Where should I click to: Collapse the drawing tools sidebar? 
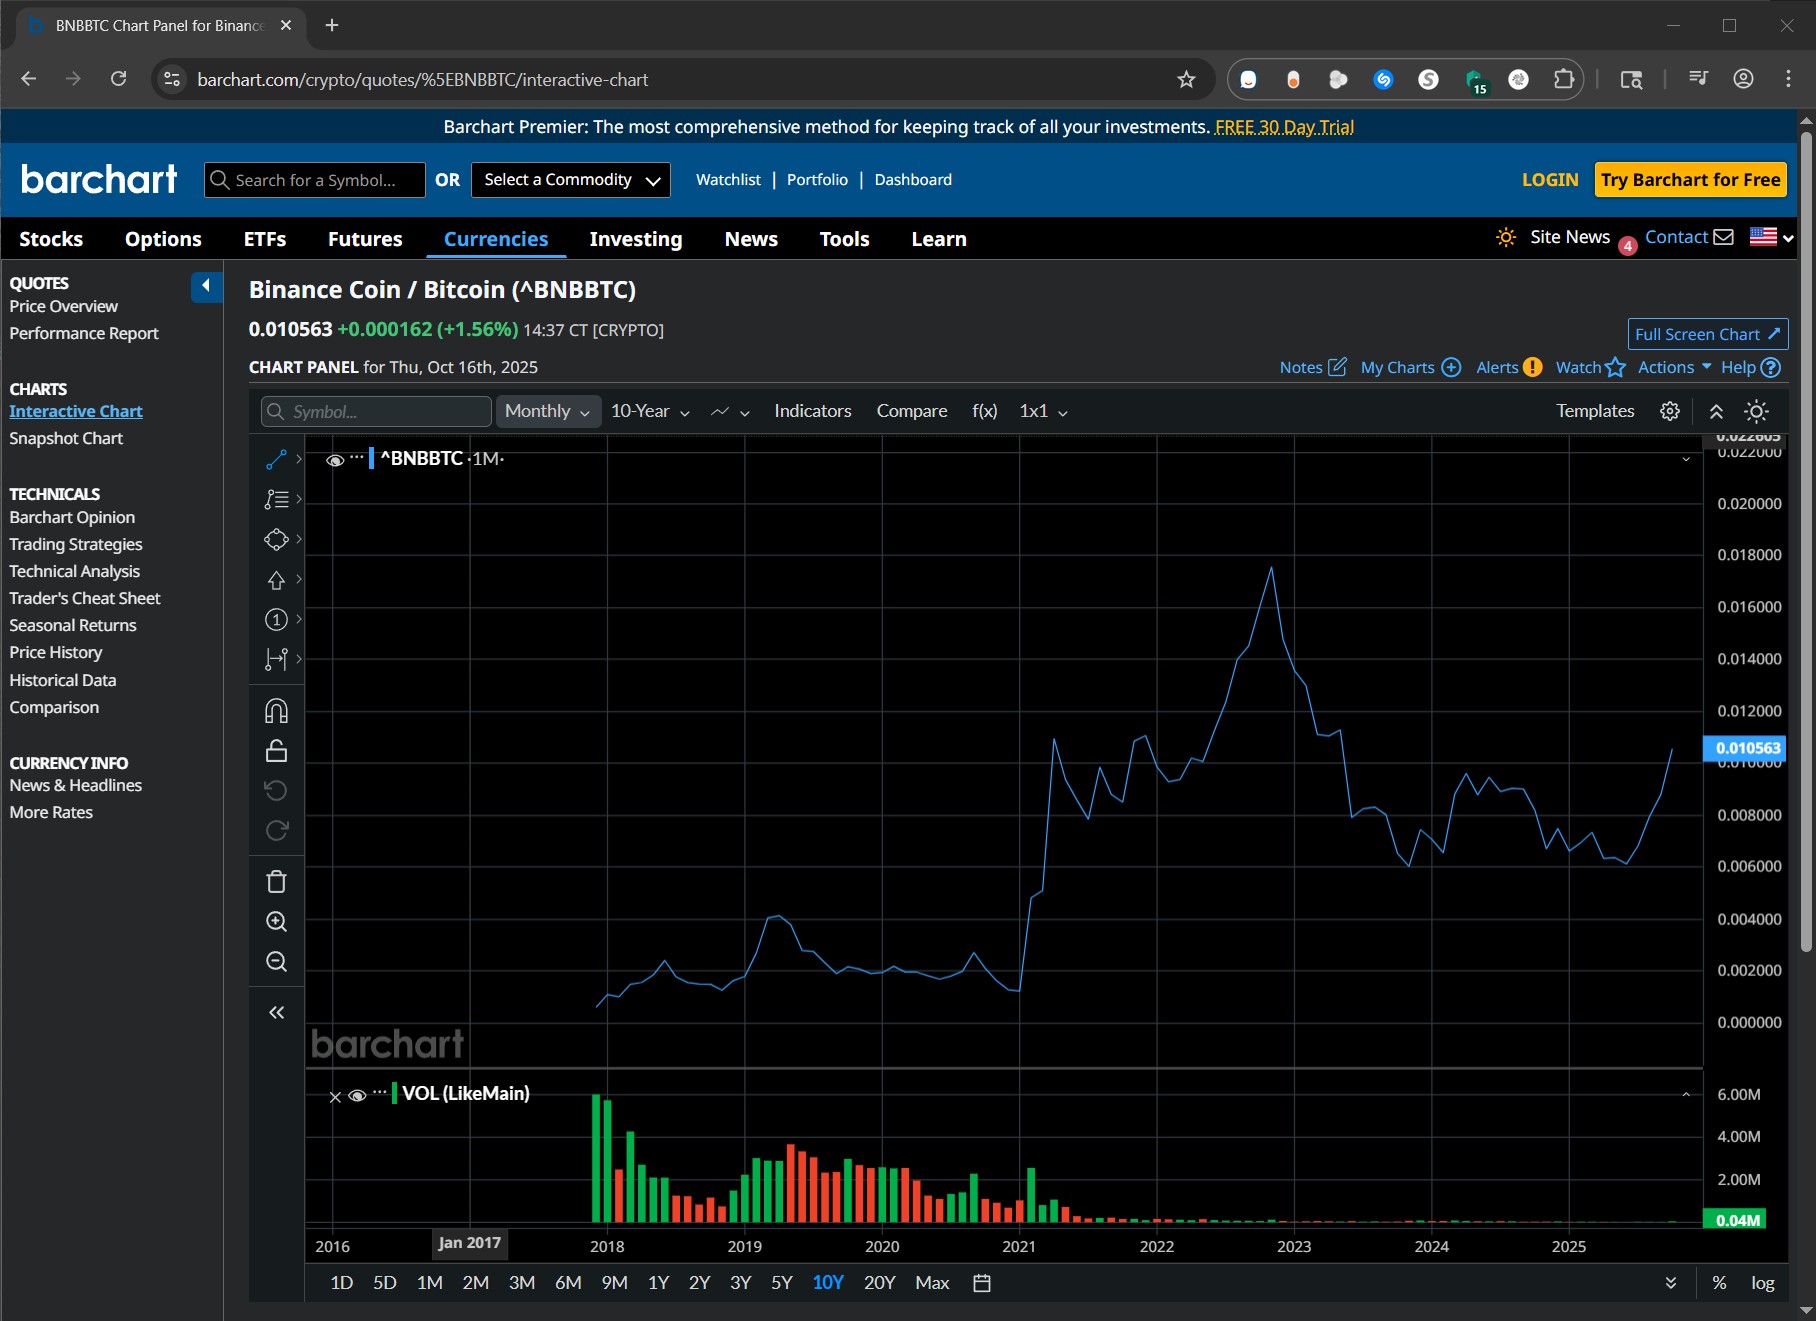coord(276,1013)
